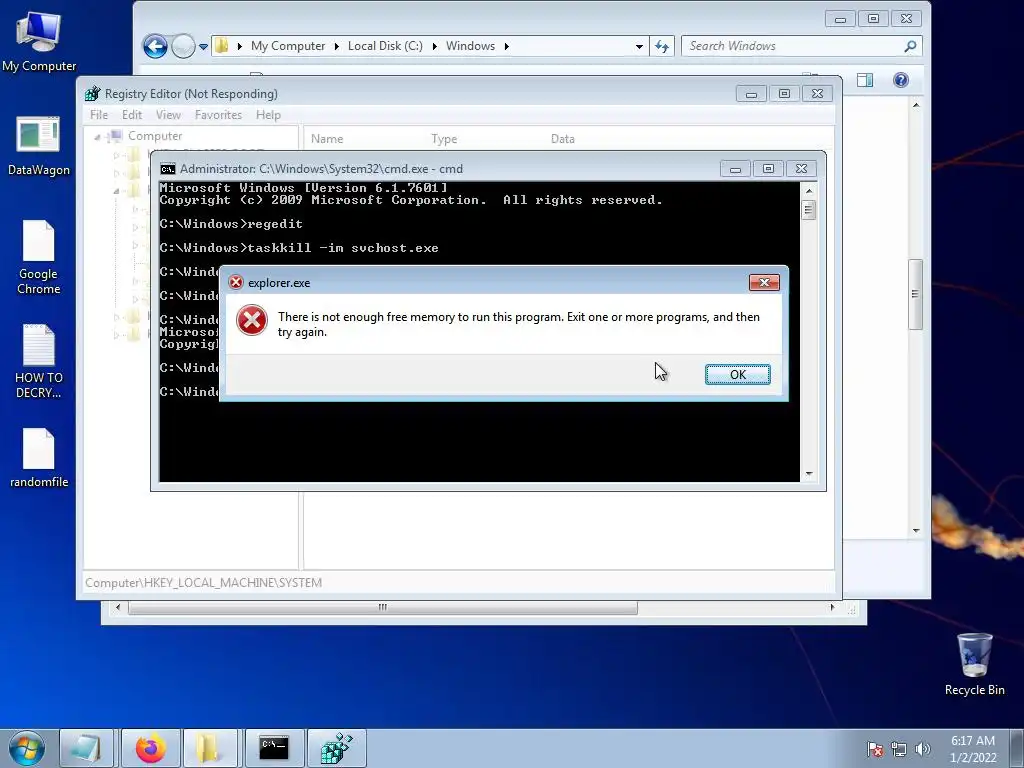Screen dimensions: 1024x768
Task: Expand the arrow after Local Disk (C:) breadcrumb
Action: coord(434,46)
